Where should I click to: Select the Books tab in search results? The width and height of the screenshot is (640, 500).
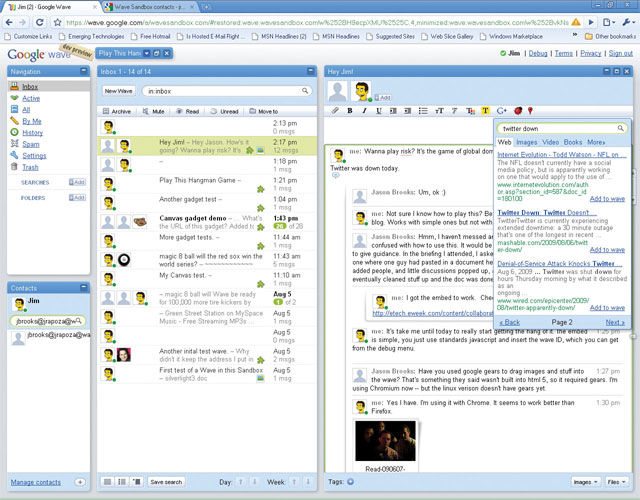click(573, 142)
